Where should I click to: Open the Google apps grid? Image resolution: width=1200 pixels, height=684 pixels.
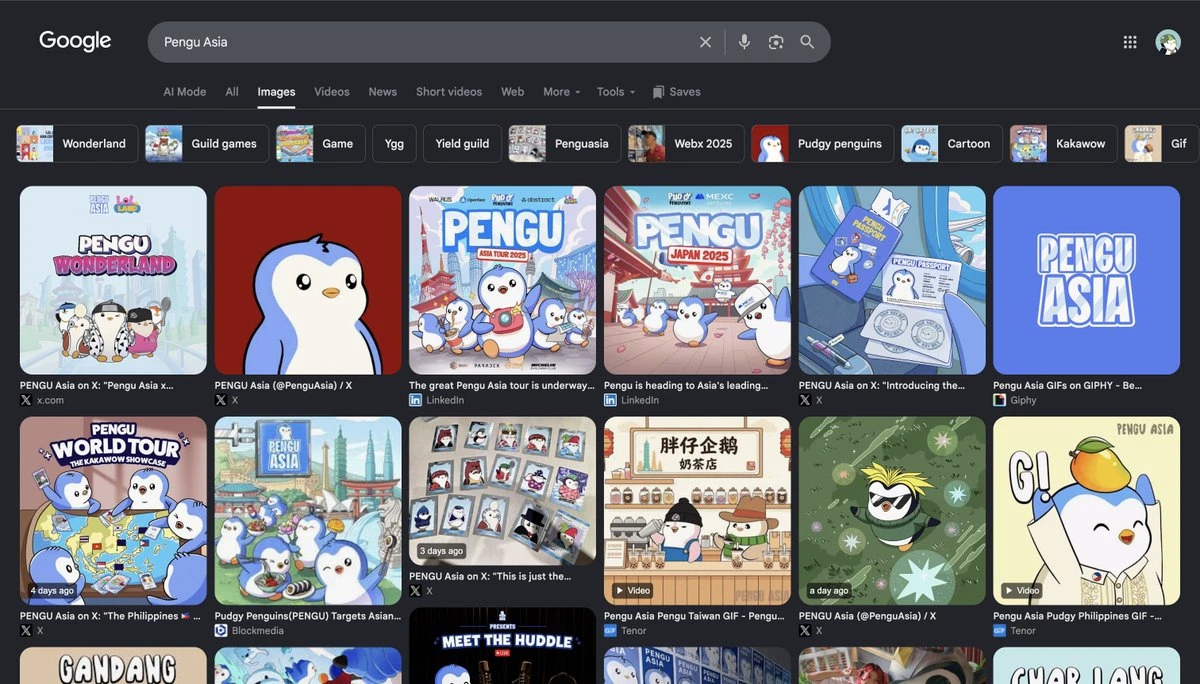point(1130,42)
